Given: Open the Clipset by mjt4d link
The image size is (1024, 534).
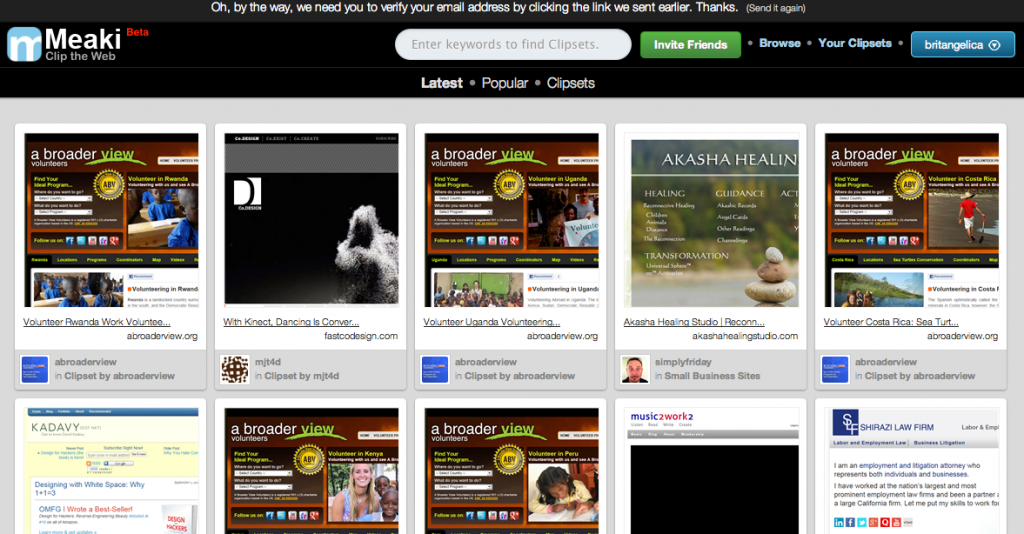Looking at the screenshot, I should (x=302, y=376).
